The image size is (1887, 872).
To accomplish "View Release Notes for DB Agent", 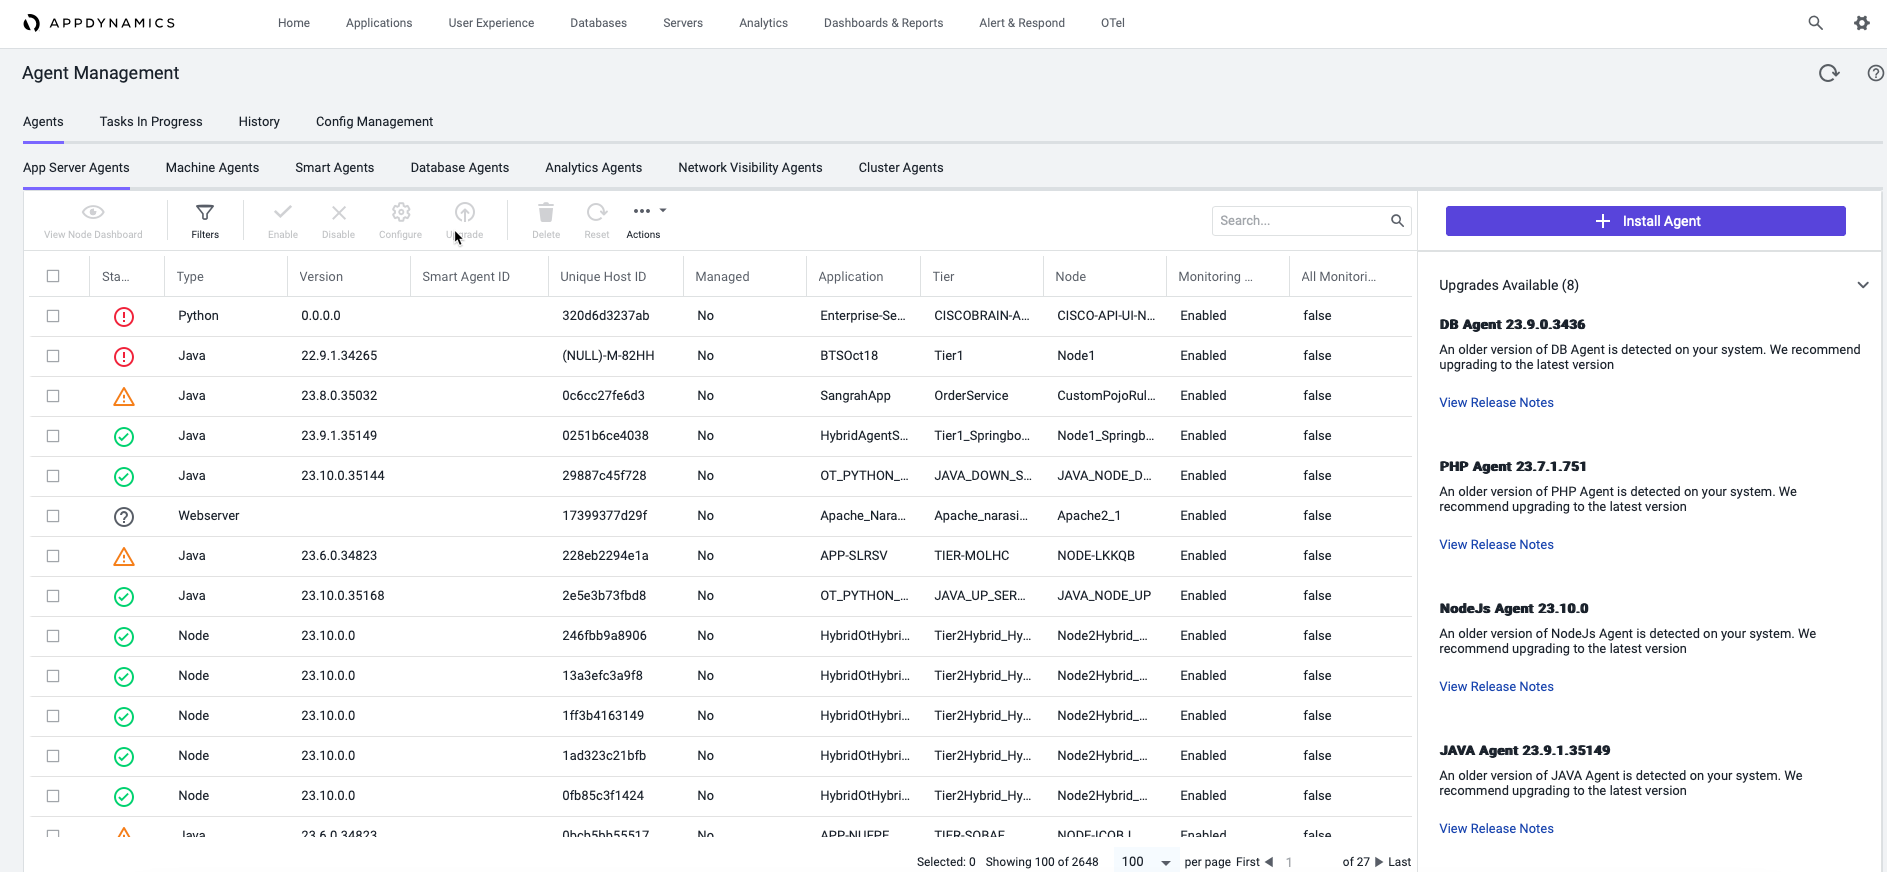I will point(1496,403).
